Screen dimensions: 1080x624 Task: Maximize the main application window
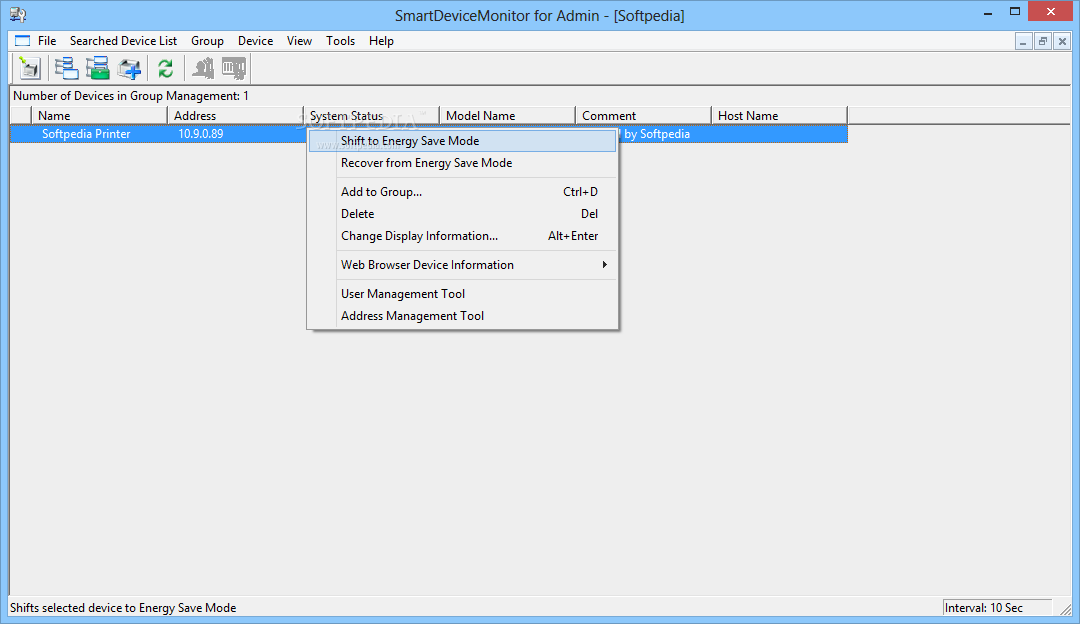click(x=1015, y=12)
